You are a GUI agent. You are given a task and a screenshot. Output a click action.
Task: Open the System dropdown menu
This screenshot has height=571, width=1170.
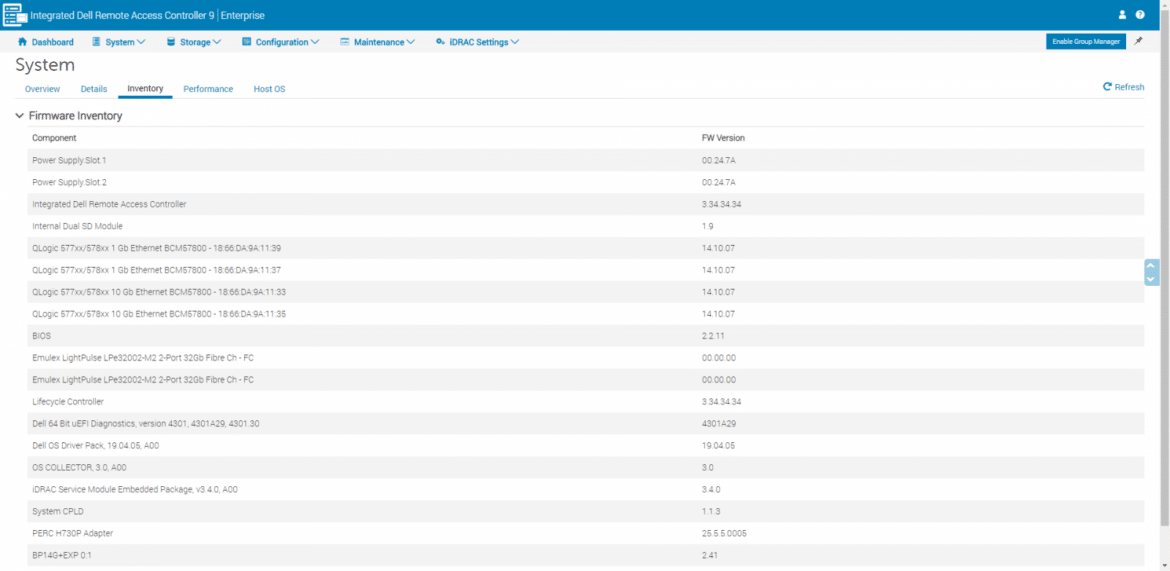pyautogui.click(x=119, y=42)
